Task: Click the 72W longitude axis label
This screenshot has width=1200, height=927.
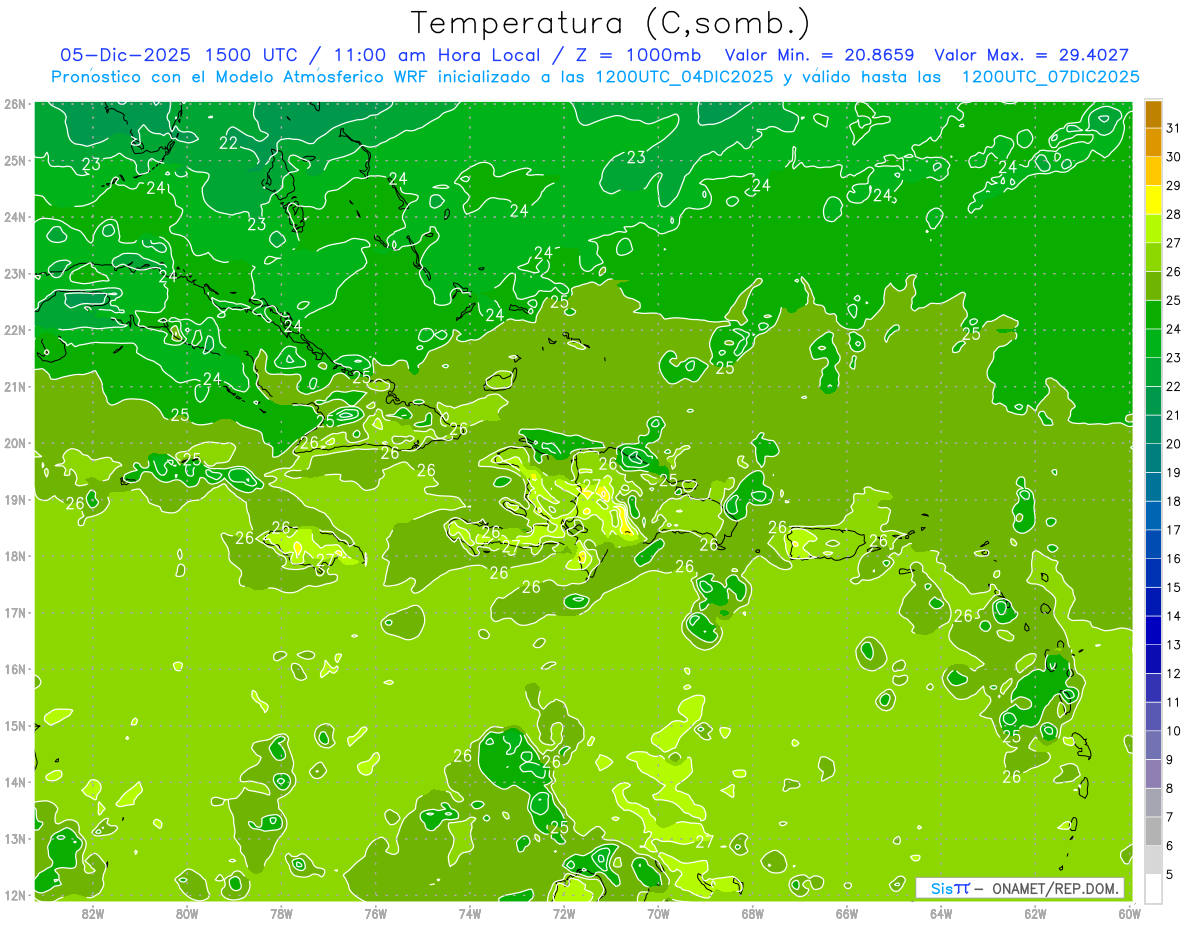Action: tap(564, 913)
